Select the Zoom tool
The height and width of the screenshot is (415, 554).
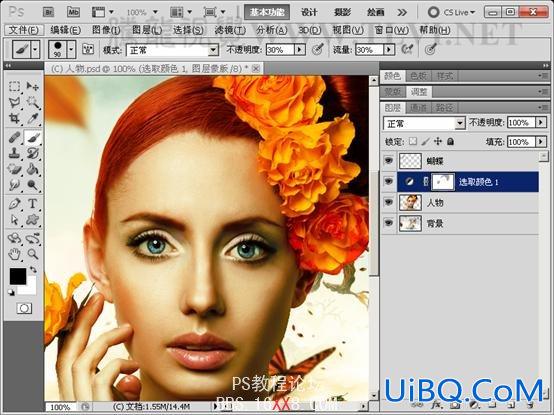tap(33, 254)
